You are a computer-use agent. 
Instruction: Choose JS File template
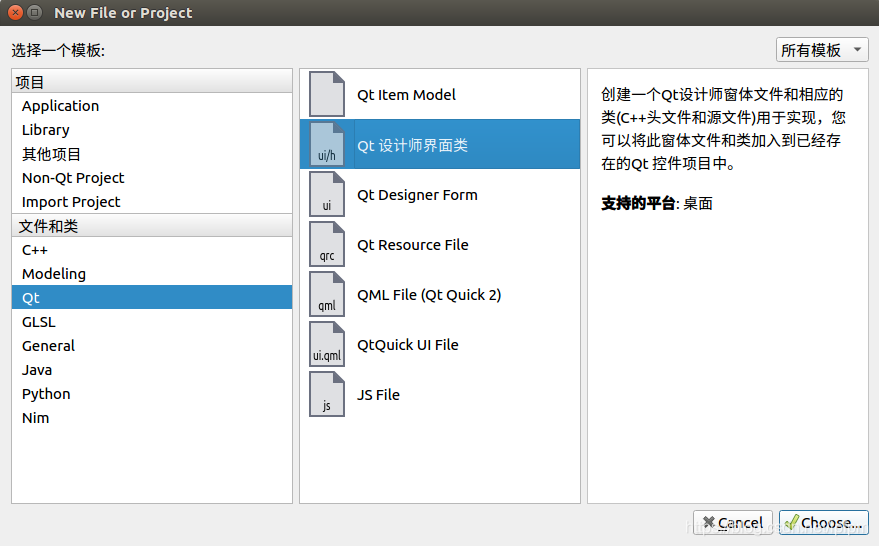pos(440,394)
